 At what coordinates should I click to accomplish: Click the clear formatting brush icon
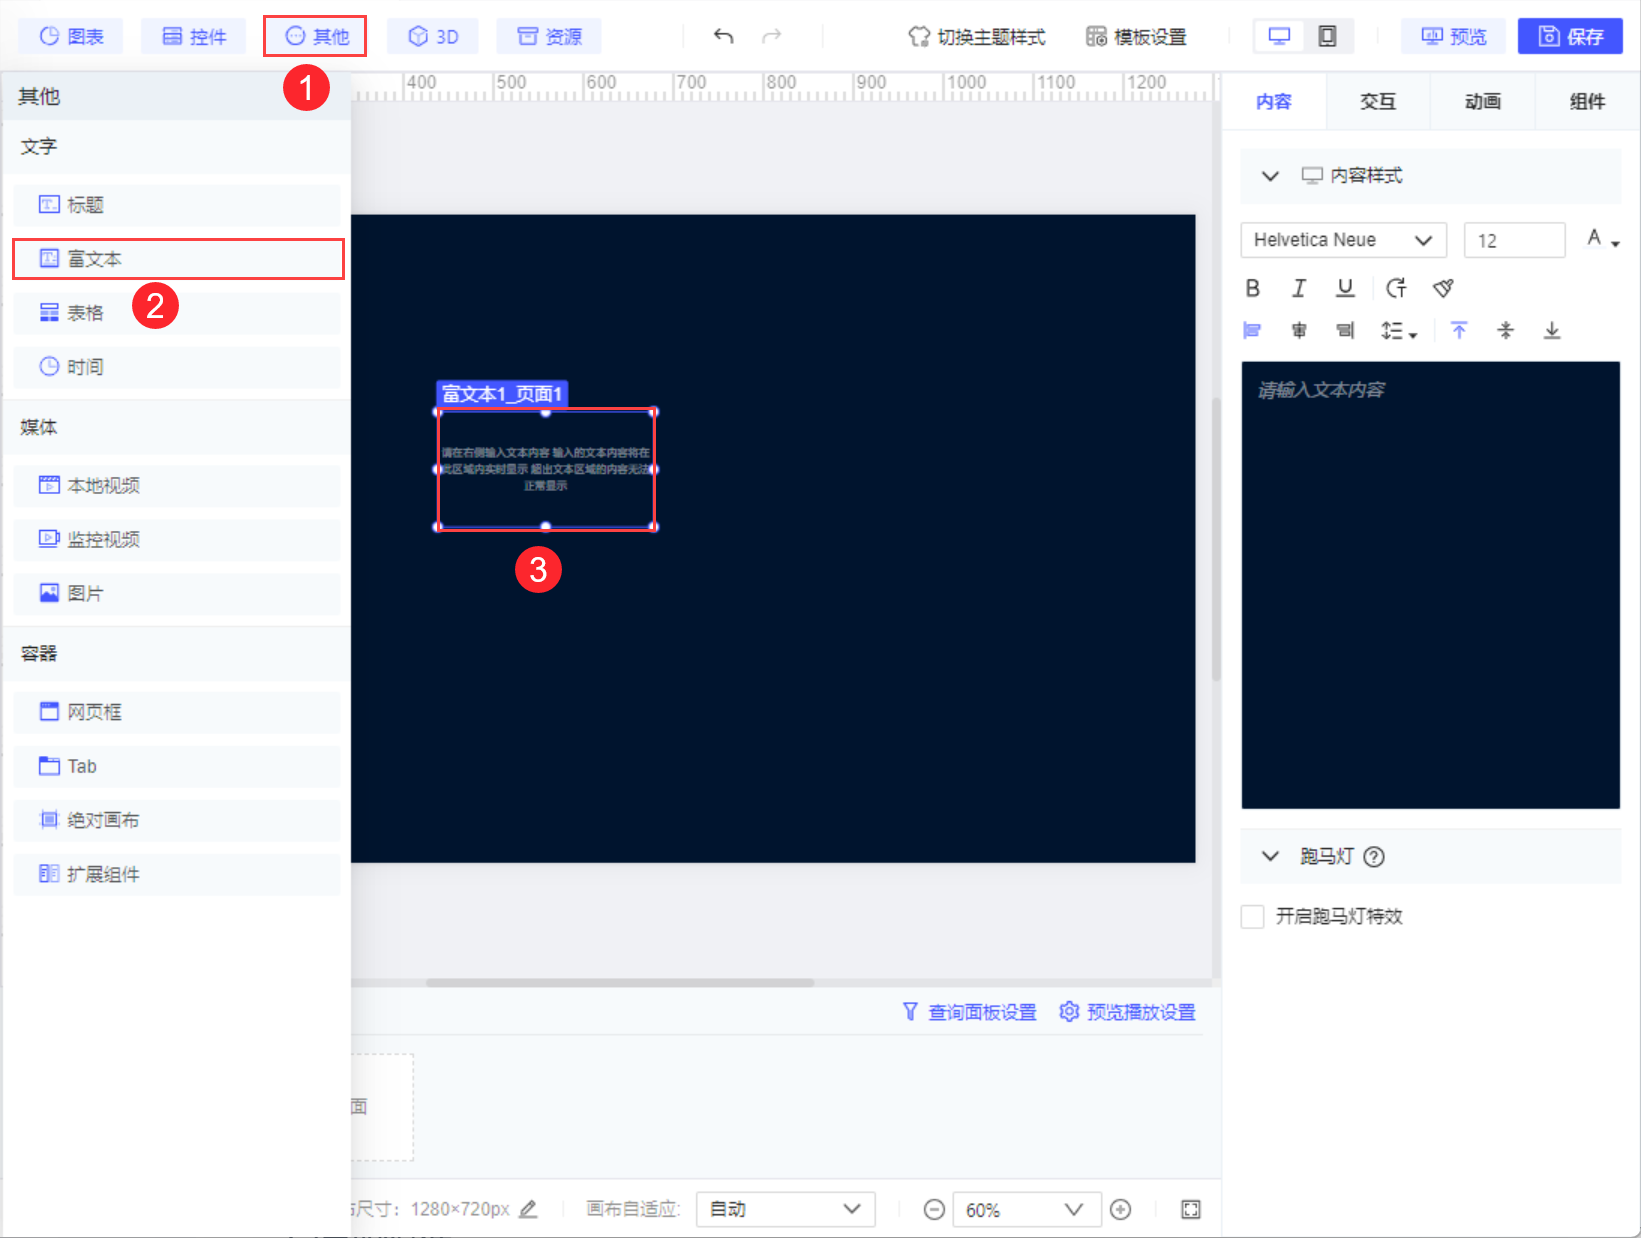pyautogui.click(x=1443, y=289)
